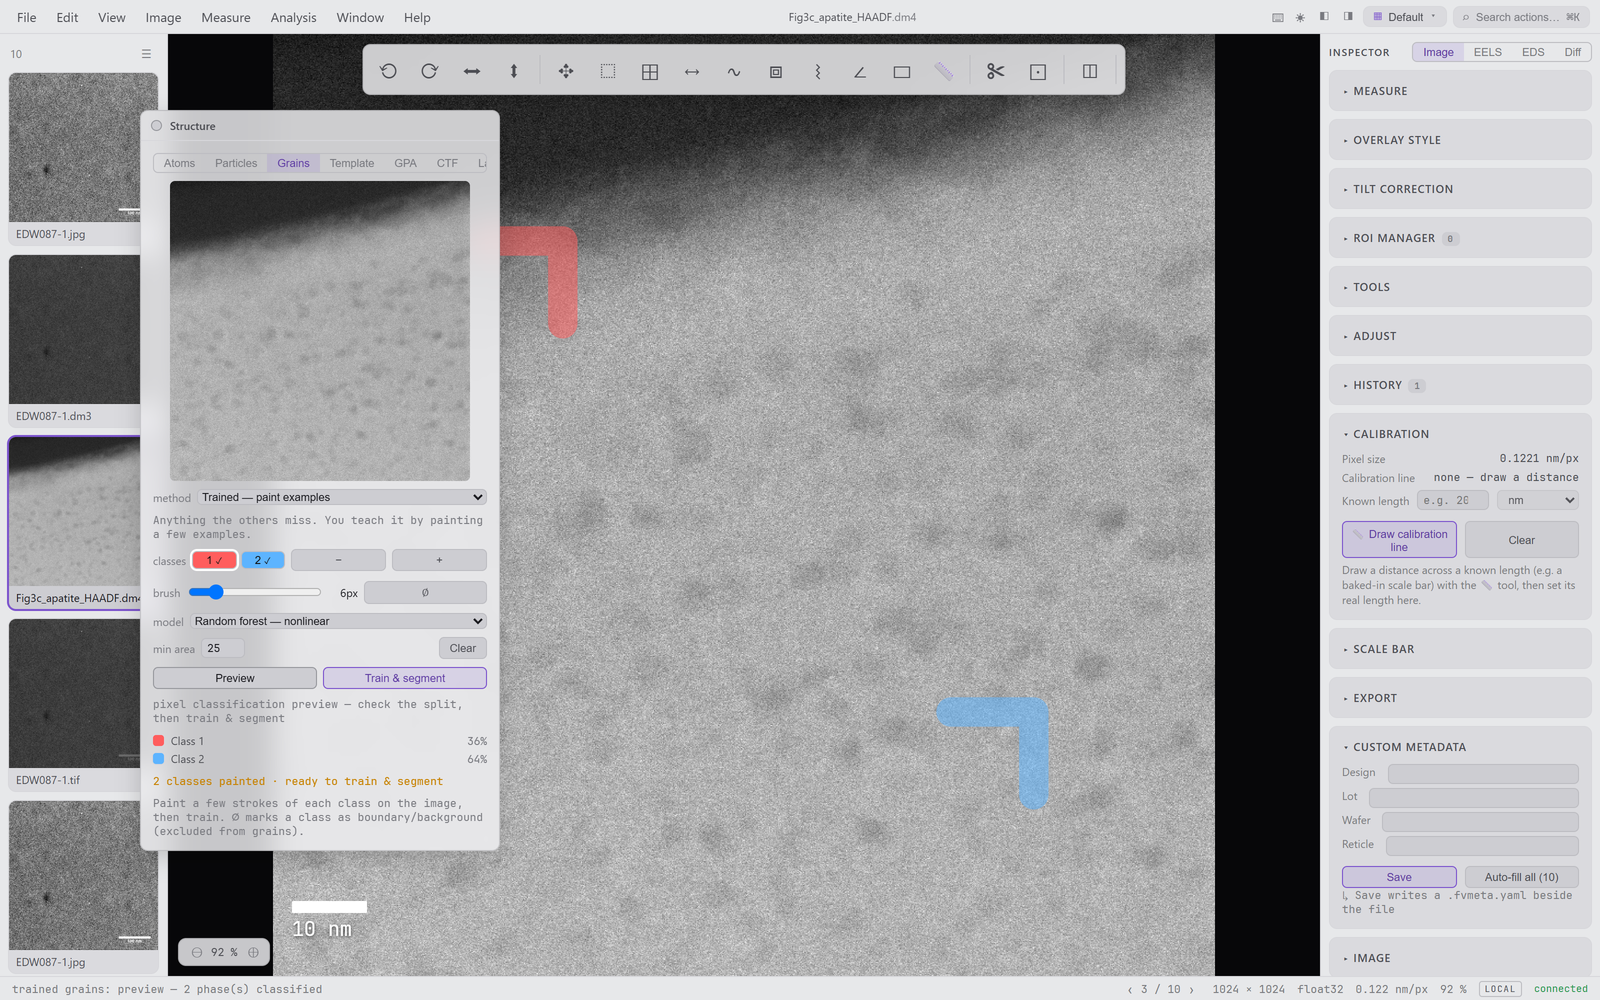Rotate image clockwise with the toolbar icon

pos(430,71)
